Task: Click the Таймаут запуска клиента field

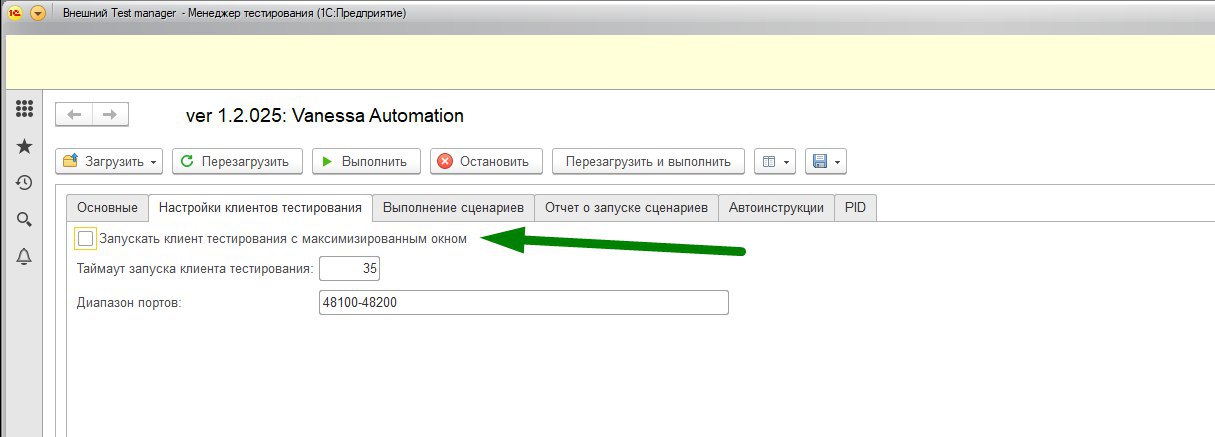Action: (349, 269)
